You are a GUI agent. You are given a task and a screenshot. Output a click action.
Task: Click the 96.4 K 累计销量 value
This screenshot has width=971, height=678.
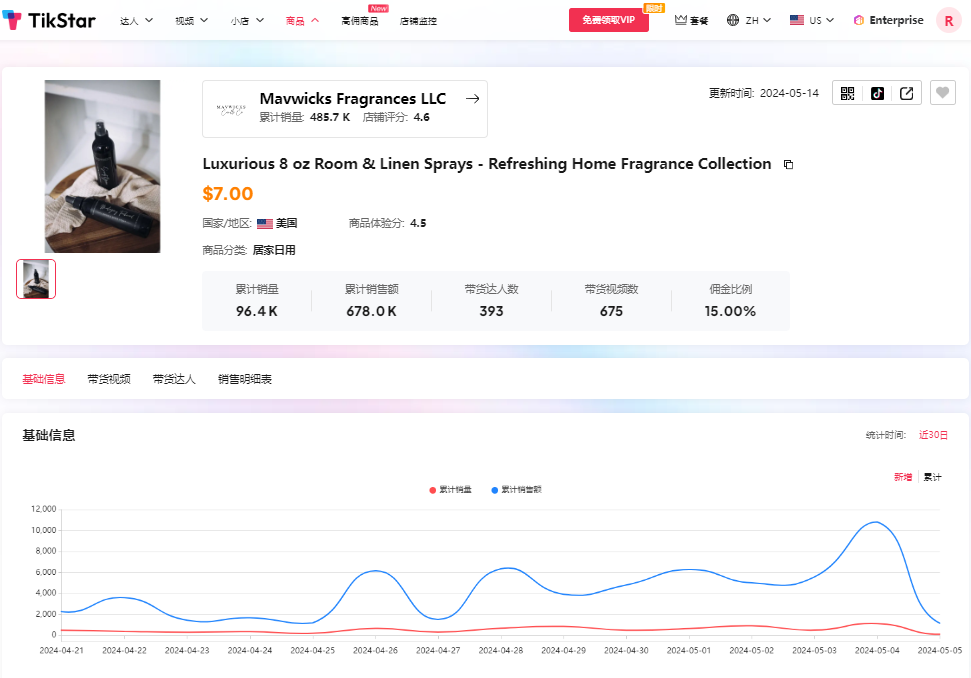point(256,311)
